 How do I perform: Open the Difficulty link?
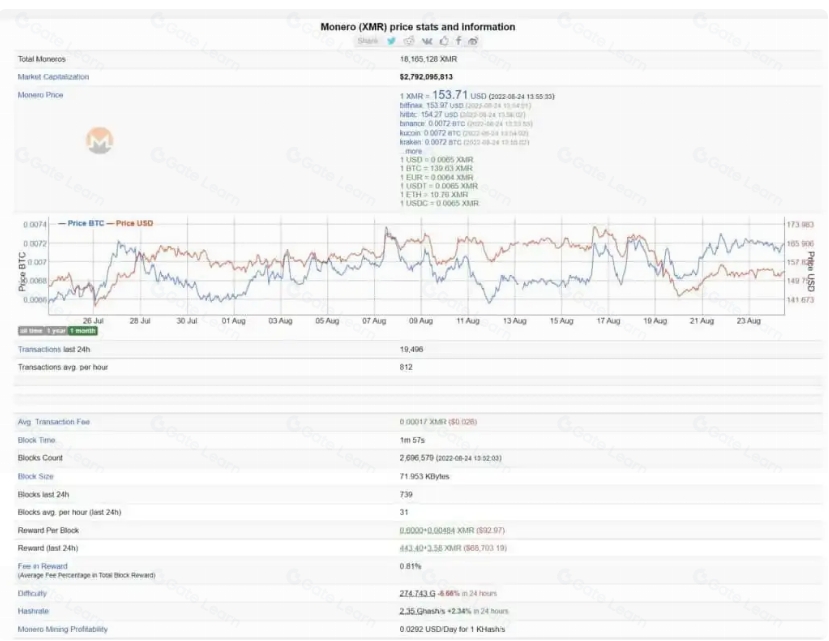(32, 593)
